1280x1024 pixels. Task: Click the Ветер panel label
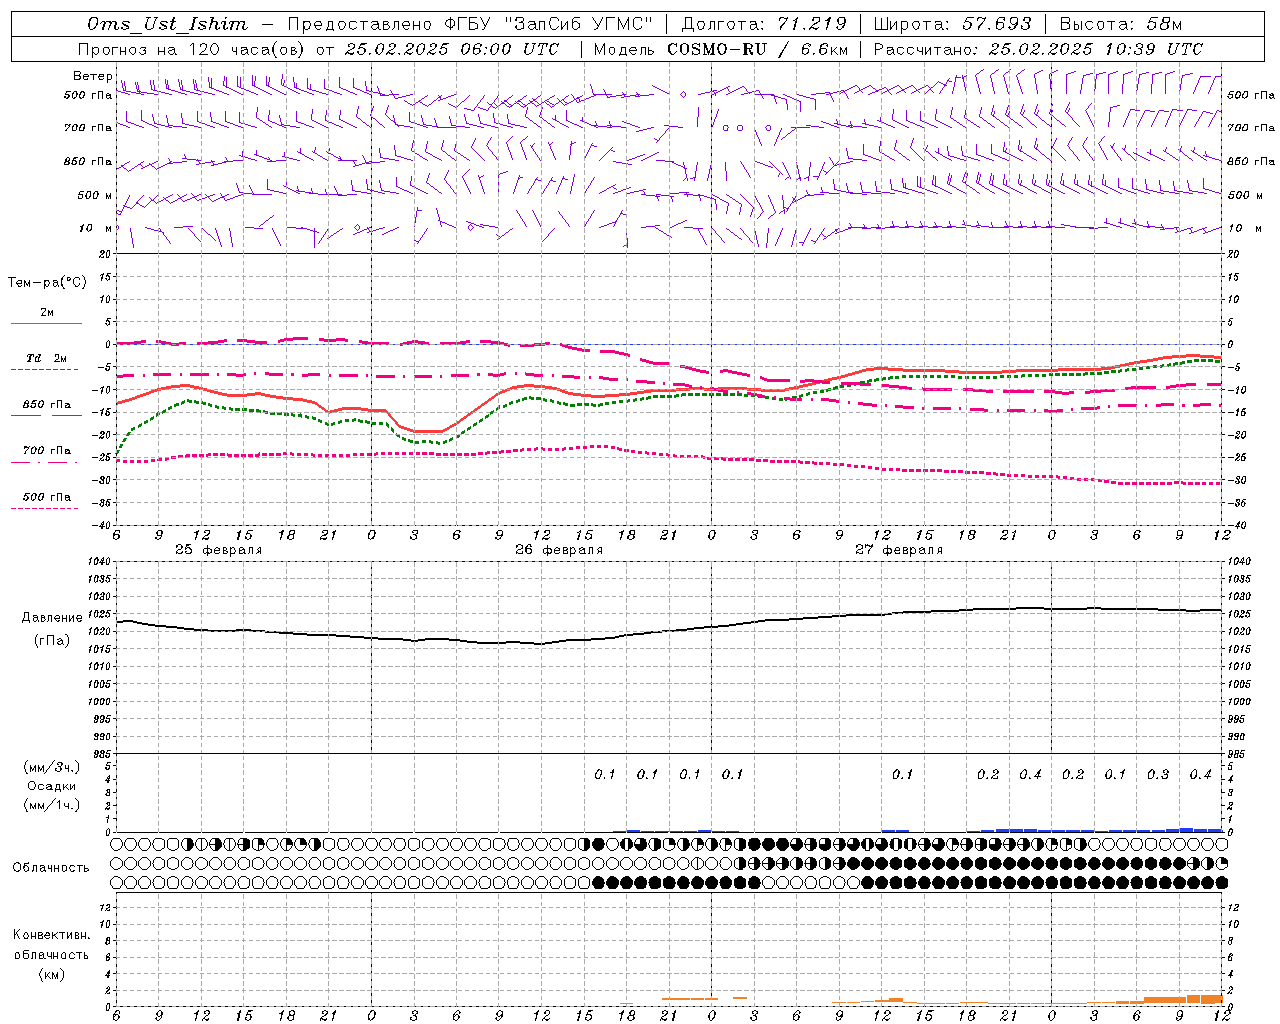(92, 76)
